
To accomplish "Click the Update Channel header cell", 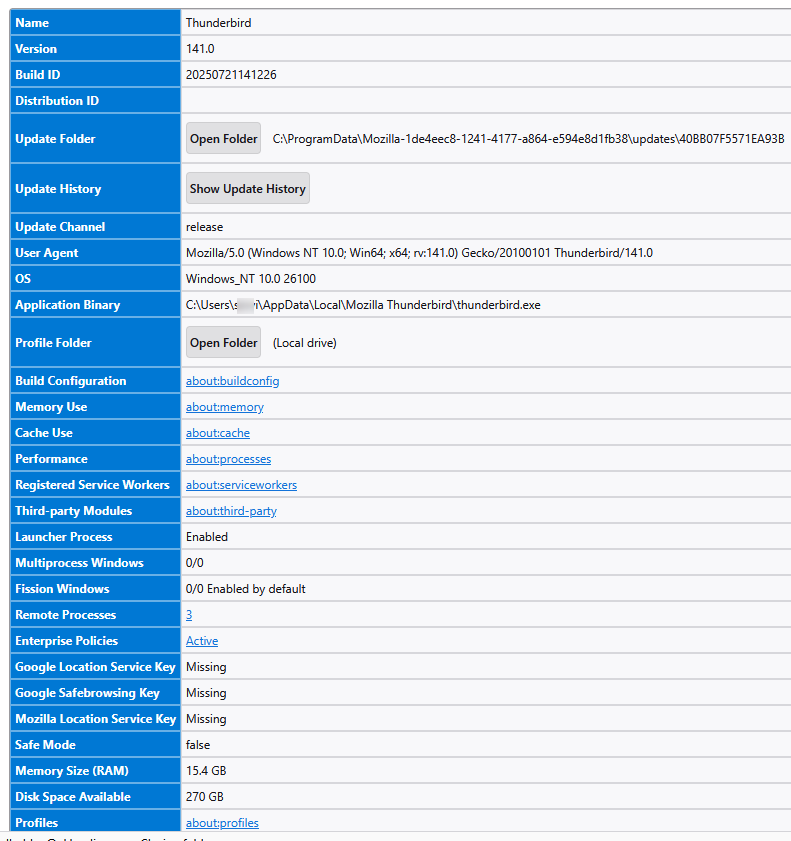I will pyautogui.click(x=95, y=227).
